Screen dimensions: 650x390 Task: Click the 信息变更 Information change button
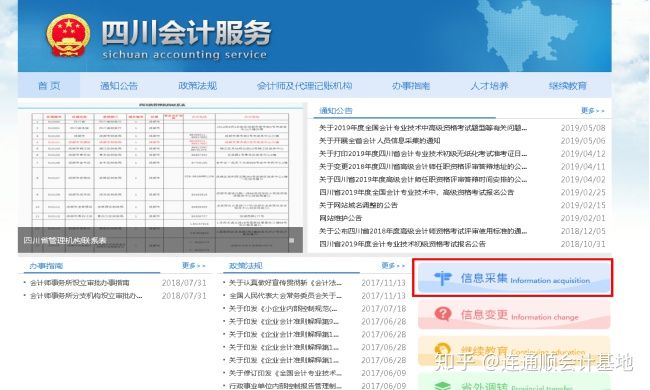(x=514, y=315)
